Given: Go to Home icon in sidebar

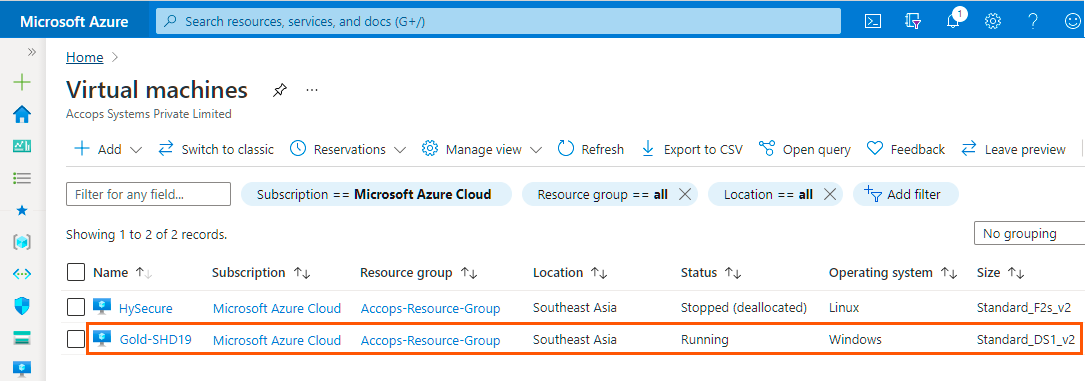Looking at the screenshot, I should [22, 114].
